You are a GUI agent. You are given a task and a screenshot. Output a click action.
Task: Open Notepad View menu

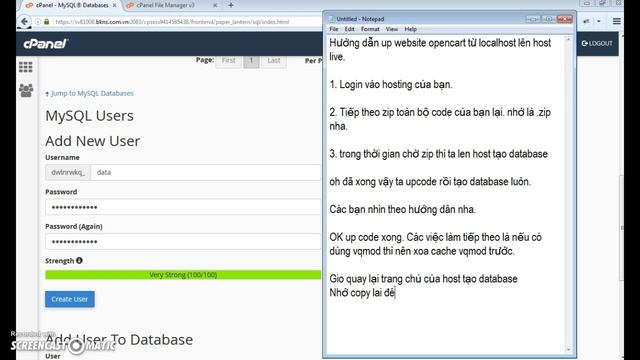pos(392,29)
